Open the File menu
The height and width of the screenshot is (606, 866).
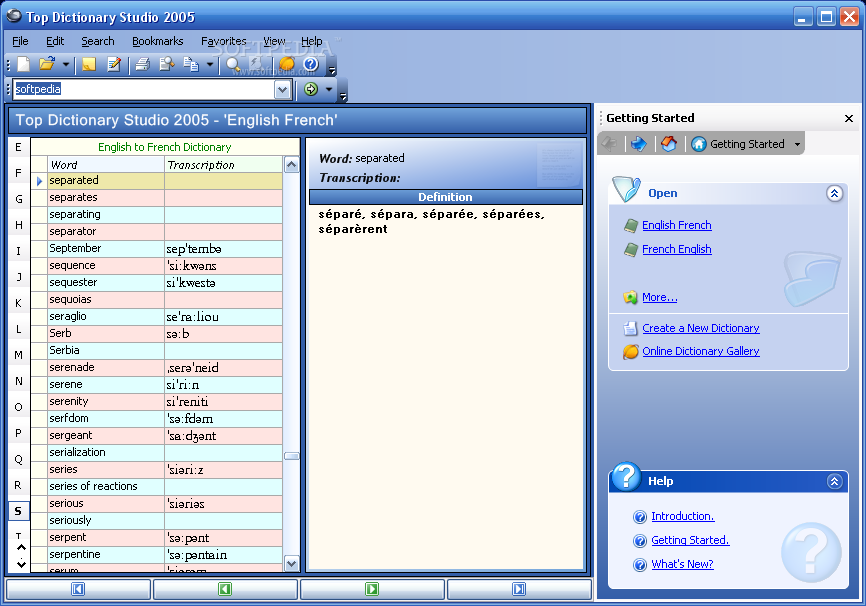tap(20, 41)
